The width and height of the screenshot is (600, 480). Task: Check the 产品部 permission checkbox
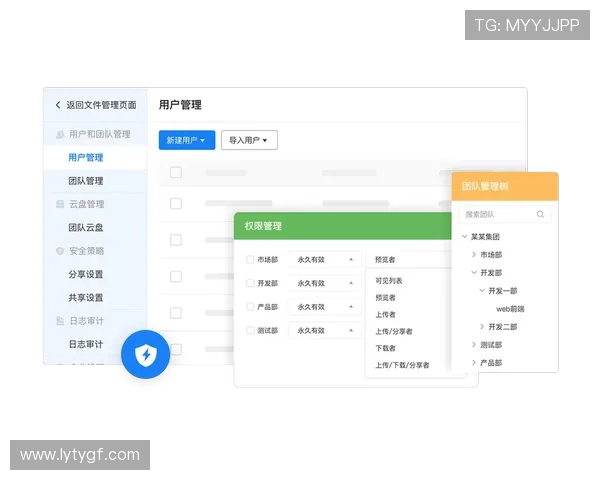click(250, 307)
